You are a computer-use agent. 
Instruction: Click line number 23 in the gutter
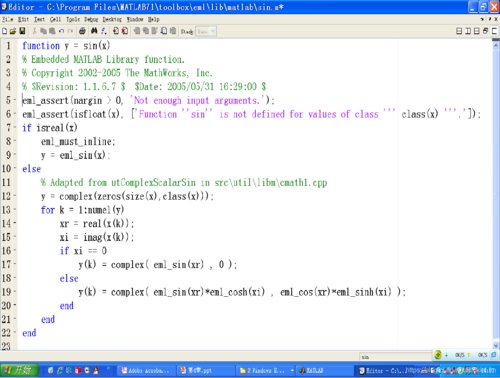(6, 346)
